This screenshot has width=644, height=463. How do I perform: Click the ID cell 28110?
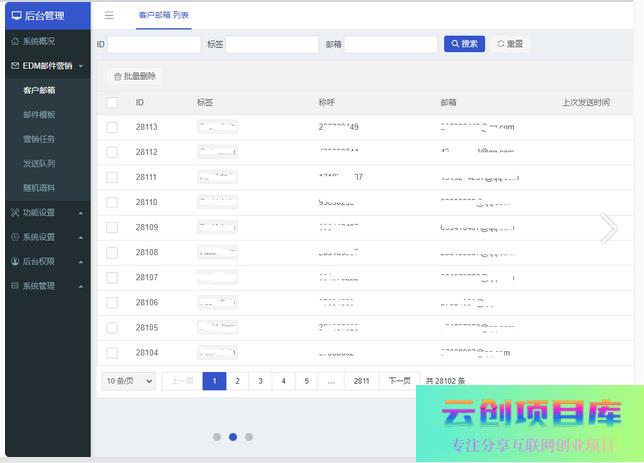pyautogui.click(x=147, y=202)
